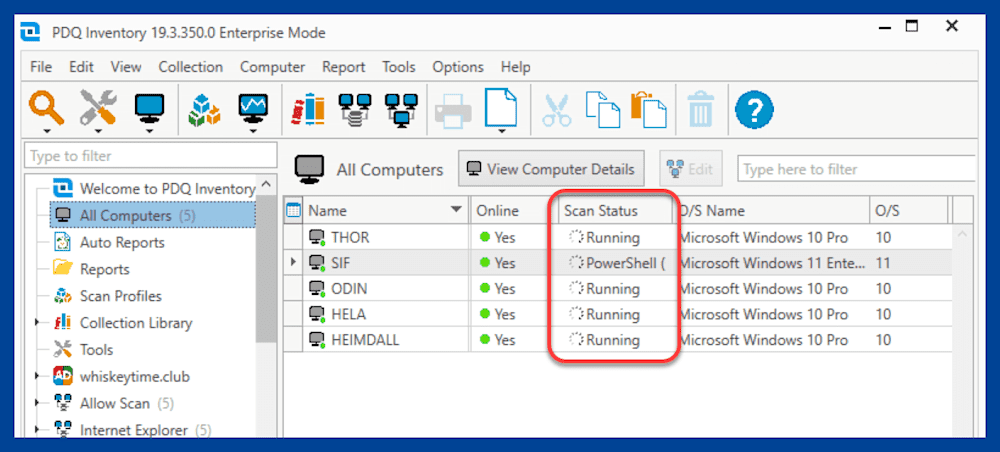Click the monitor with graph line icon
The height and width of the screenshot is (452, 1000).
click(x=253, y=107)
